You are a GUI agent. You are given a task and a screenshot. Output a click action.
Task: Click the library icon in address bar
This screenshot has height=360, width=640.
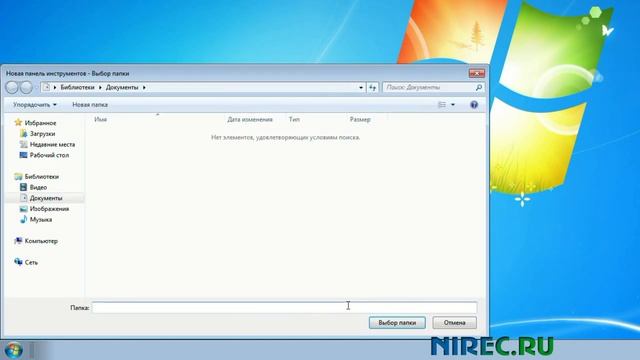[47, 87]
